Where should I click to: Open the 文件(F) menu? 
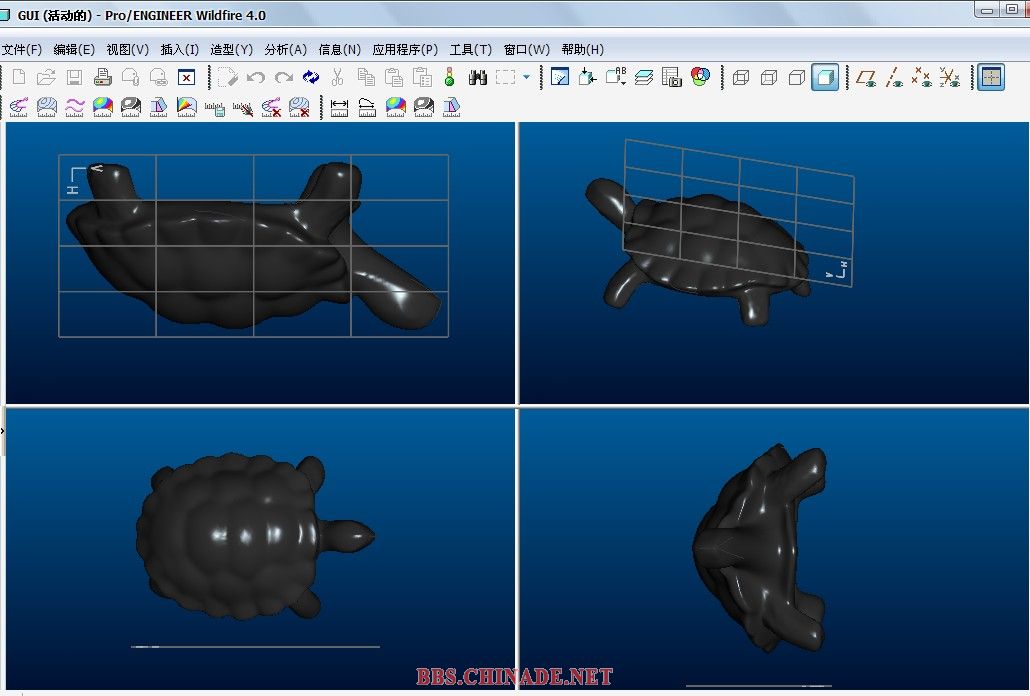(22, 50)
